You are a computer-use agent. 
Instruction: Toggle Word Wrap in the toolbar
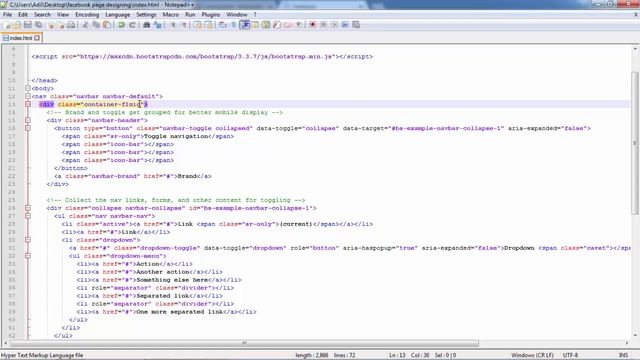coord(223,25)
